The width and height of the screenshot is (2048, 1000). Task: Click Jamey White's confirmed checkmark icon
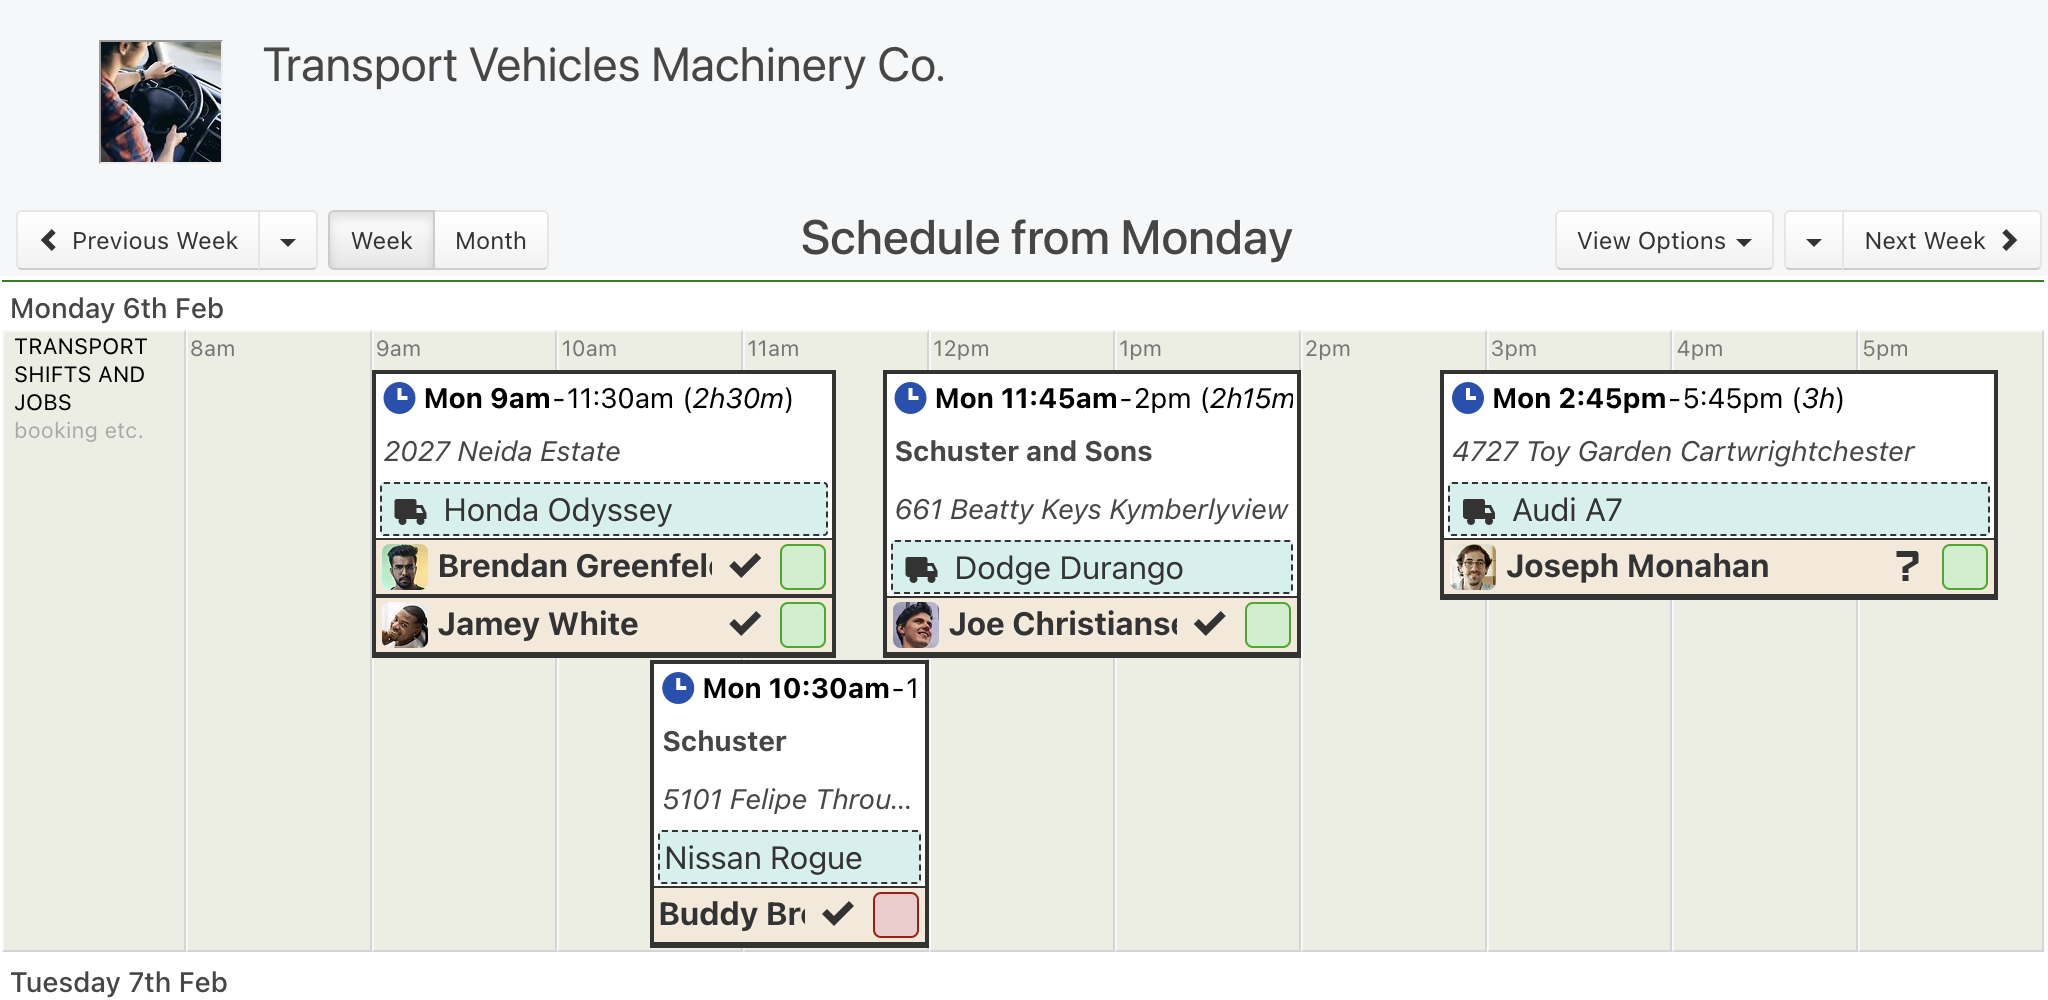[x=745, y=624]
